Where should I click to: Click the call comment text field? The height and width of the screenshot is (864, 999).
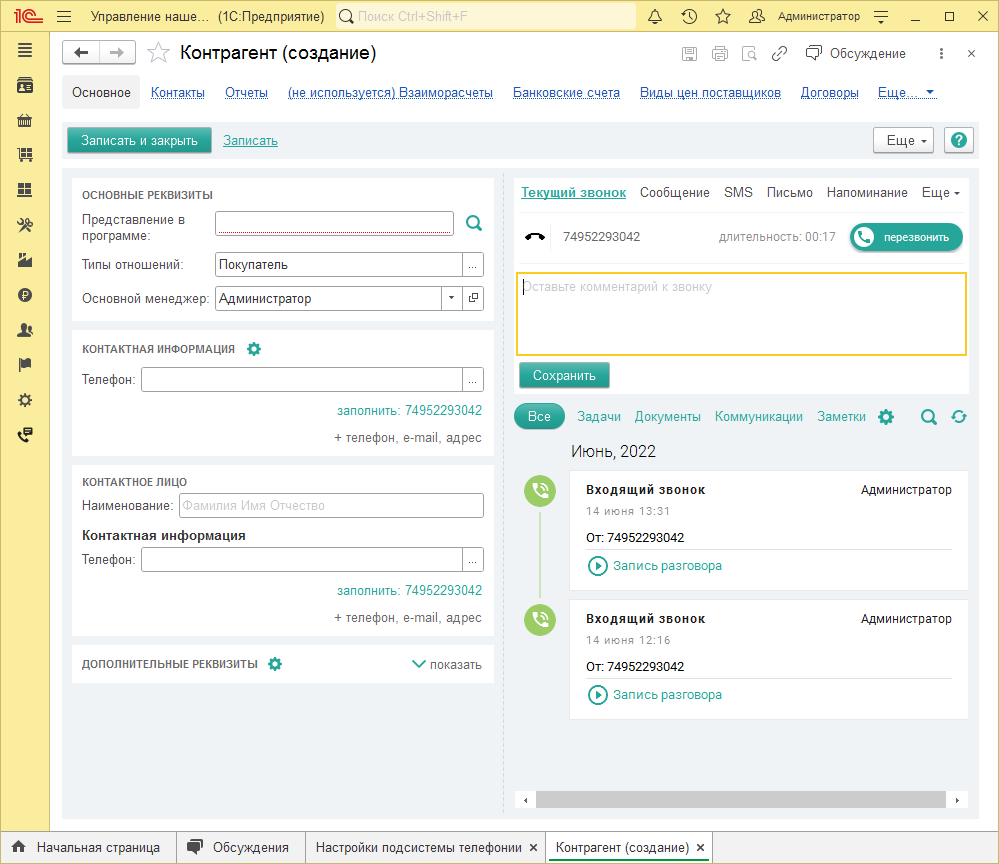[x=741, y=313]
